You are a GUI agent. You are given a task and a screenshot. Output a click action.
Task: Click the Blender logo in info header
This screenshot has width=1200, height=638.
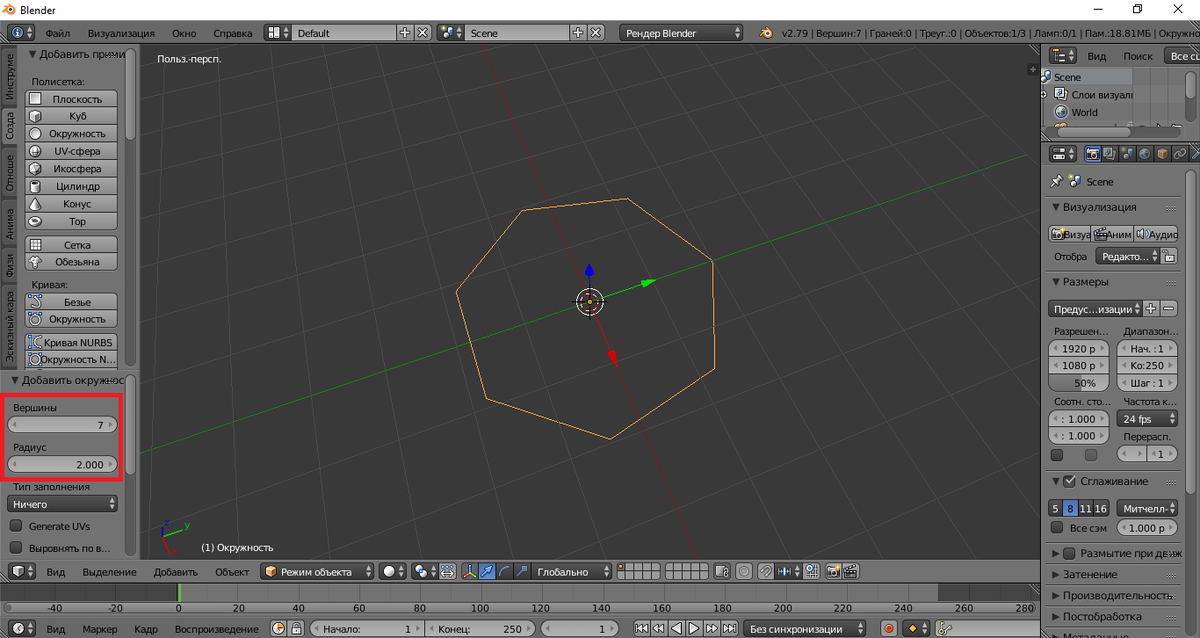coord(765,33)
